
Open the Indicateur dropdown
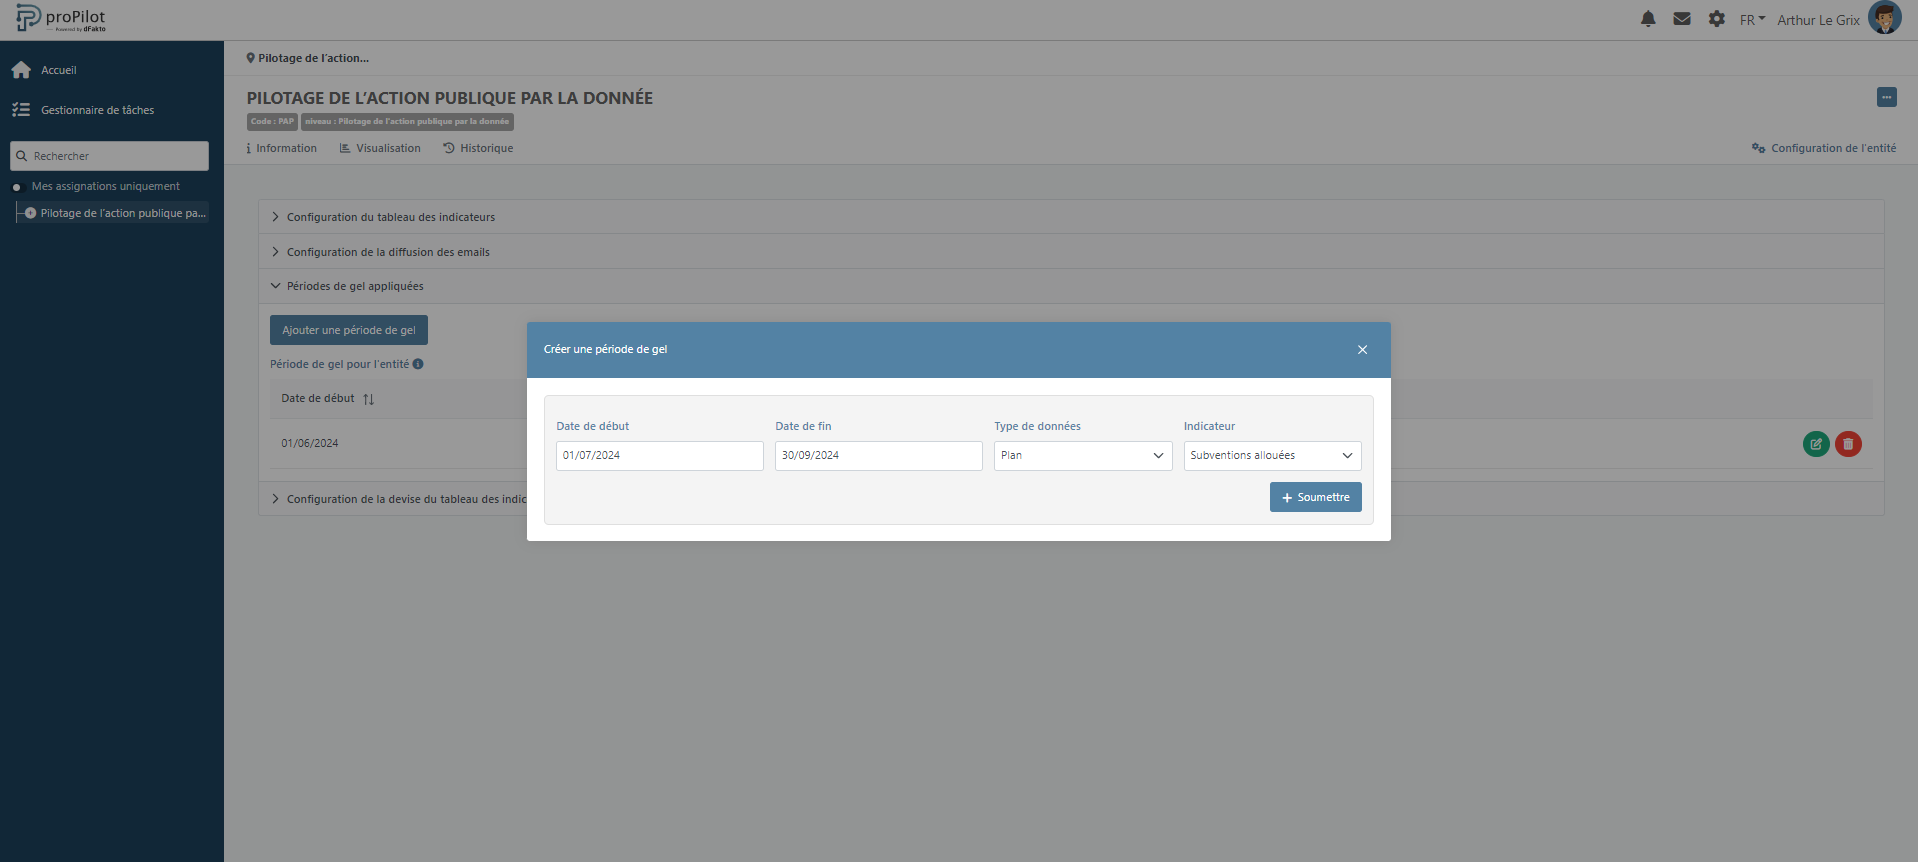click(x=1271, y=456)
